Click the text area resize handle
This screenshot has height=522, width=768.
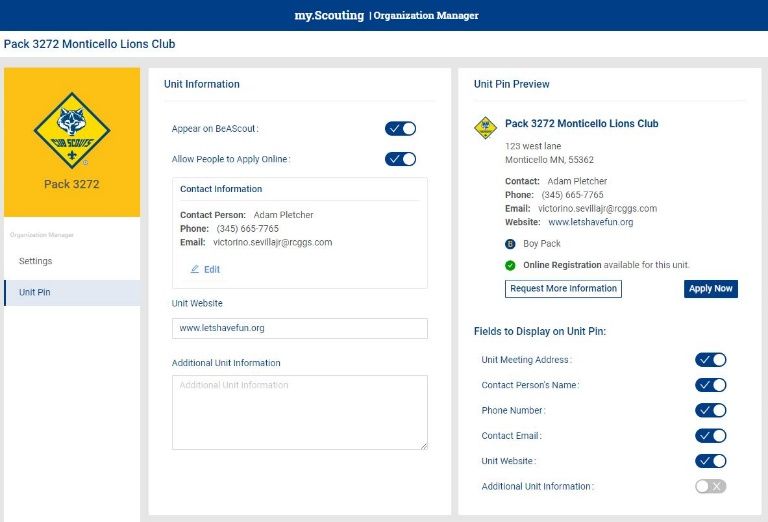pyautogui.click(x=424, y=446)
